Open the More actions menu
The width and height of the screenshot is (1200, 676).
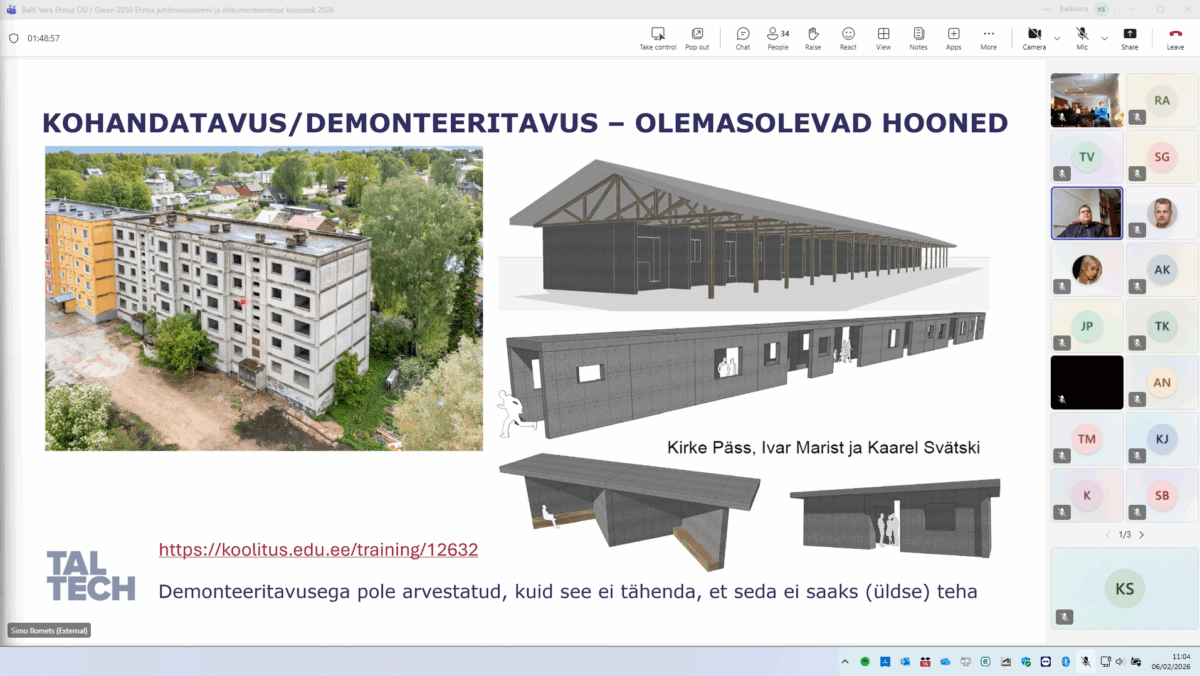[x=988, y=38]
